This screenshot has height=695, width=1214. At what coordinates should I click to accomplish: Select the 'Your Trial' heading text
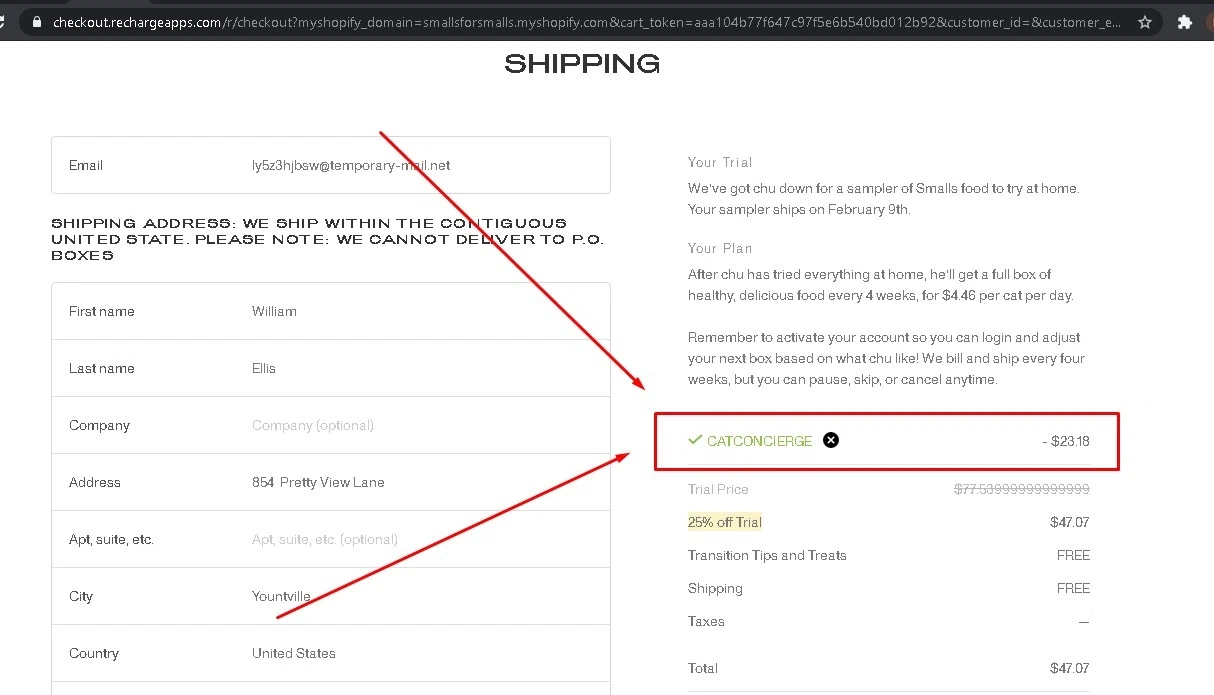[720, 162]
